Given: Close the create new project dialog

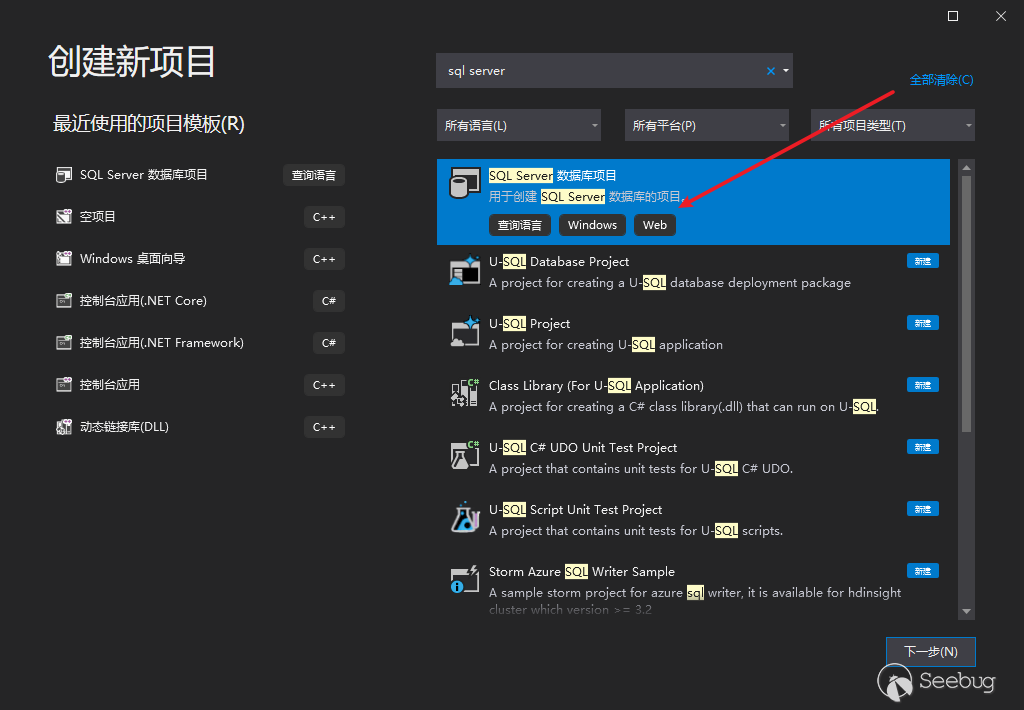Looking at the screenshot, I should point(1000,16).
